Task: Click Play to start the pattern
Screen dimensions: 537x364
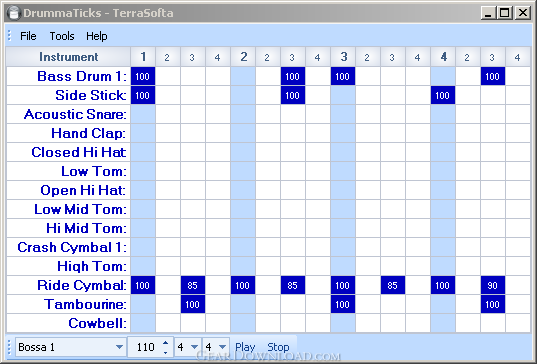Action: pos(245,347)
